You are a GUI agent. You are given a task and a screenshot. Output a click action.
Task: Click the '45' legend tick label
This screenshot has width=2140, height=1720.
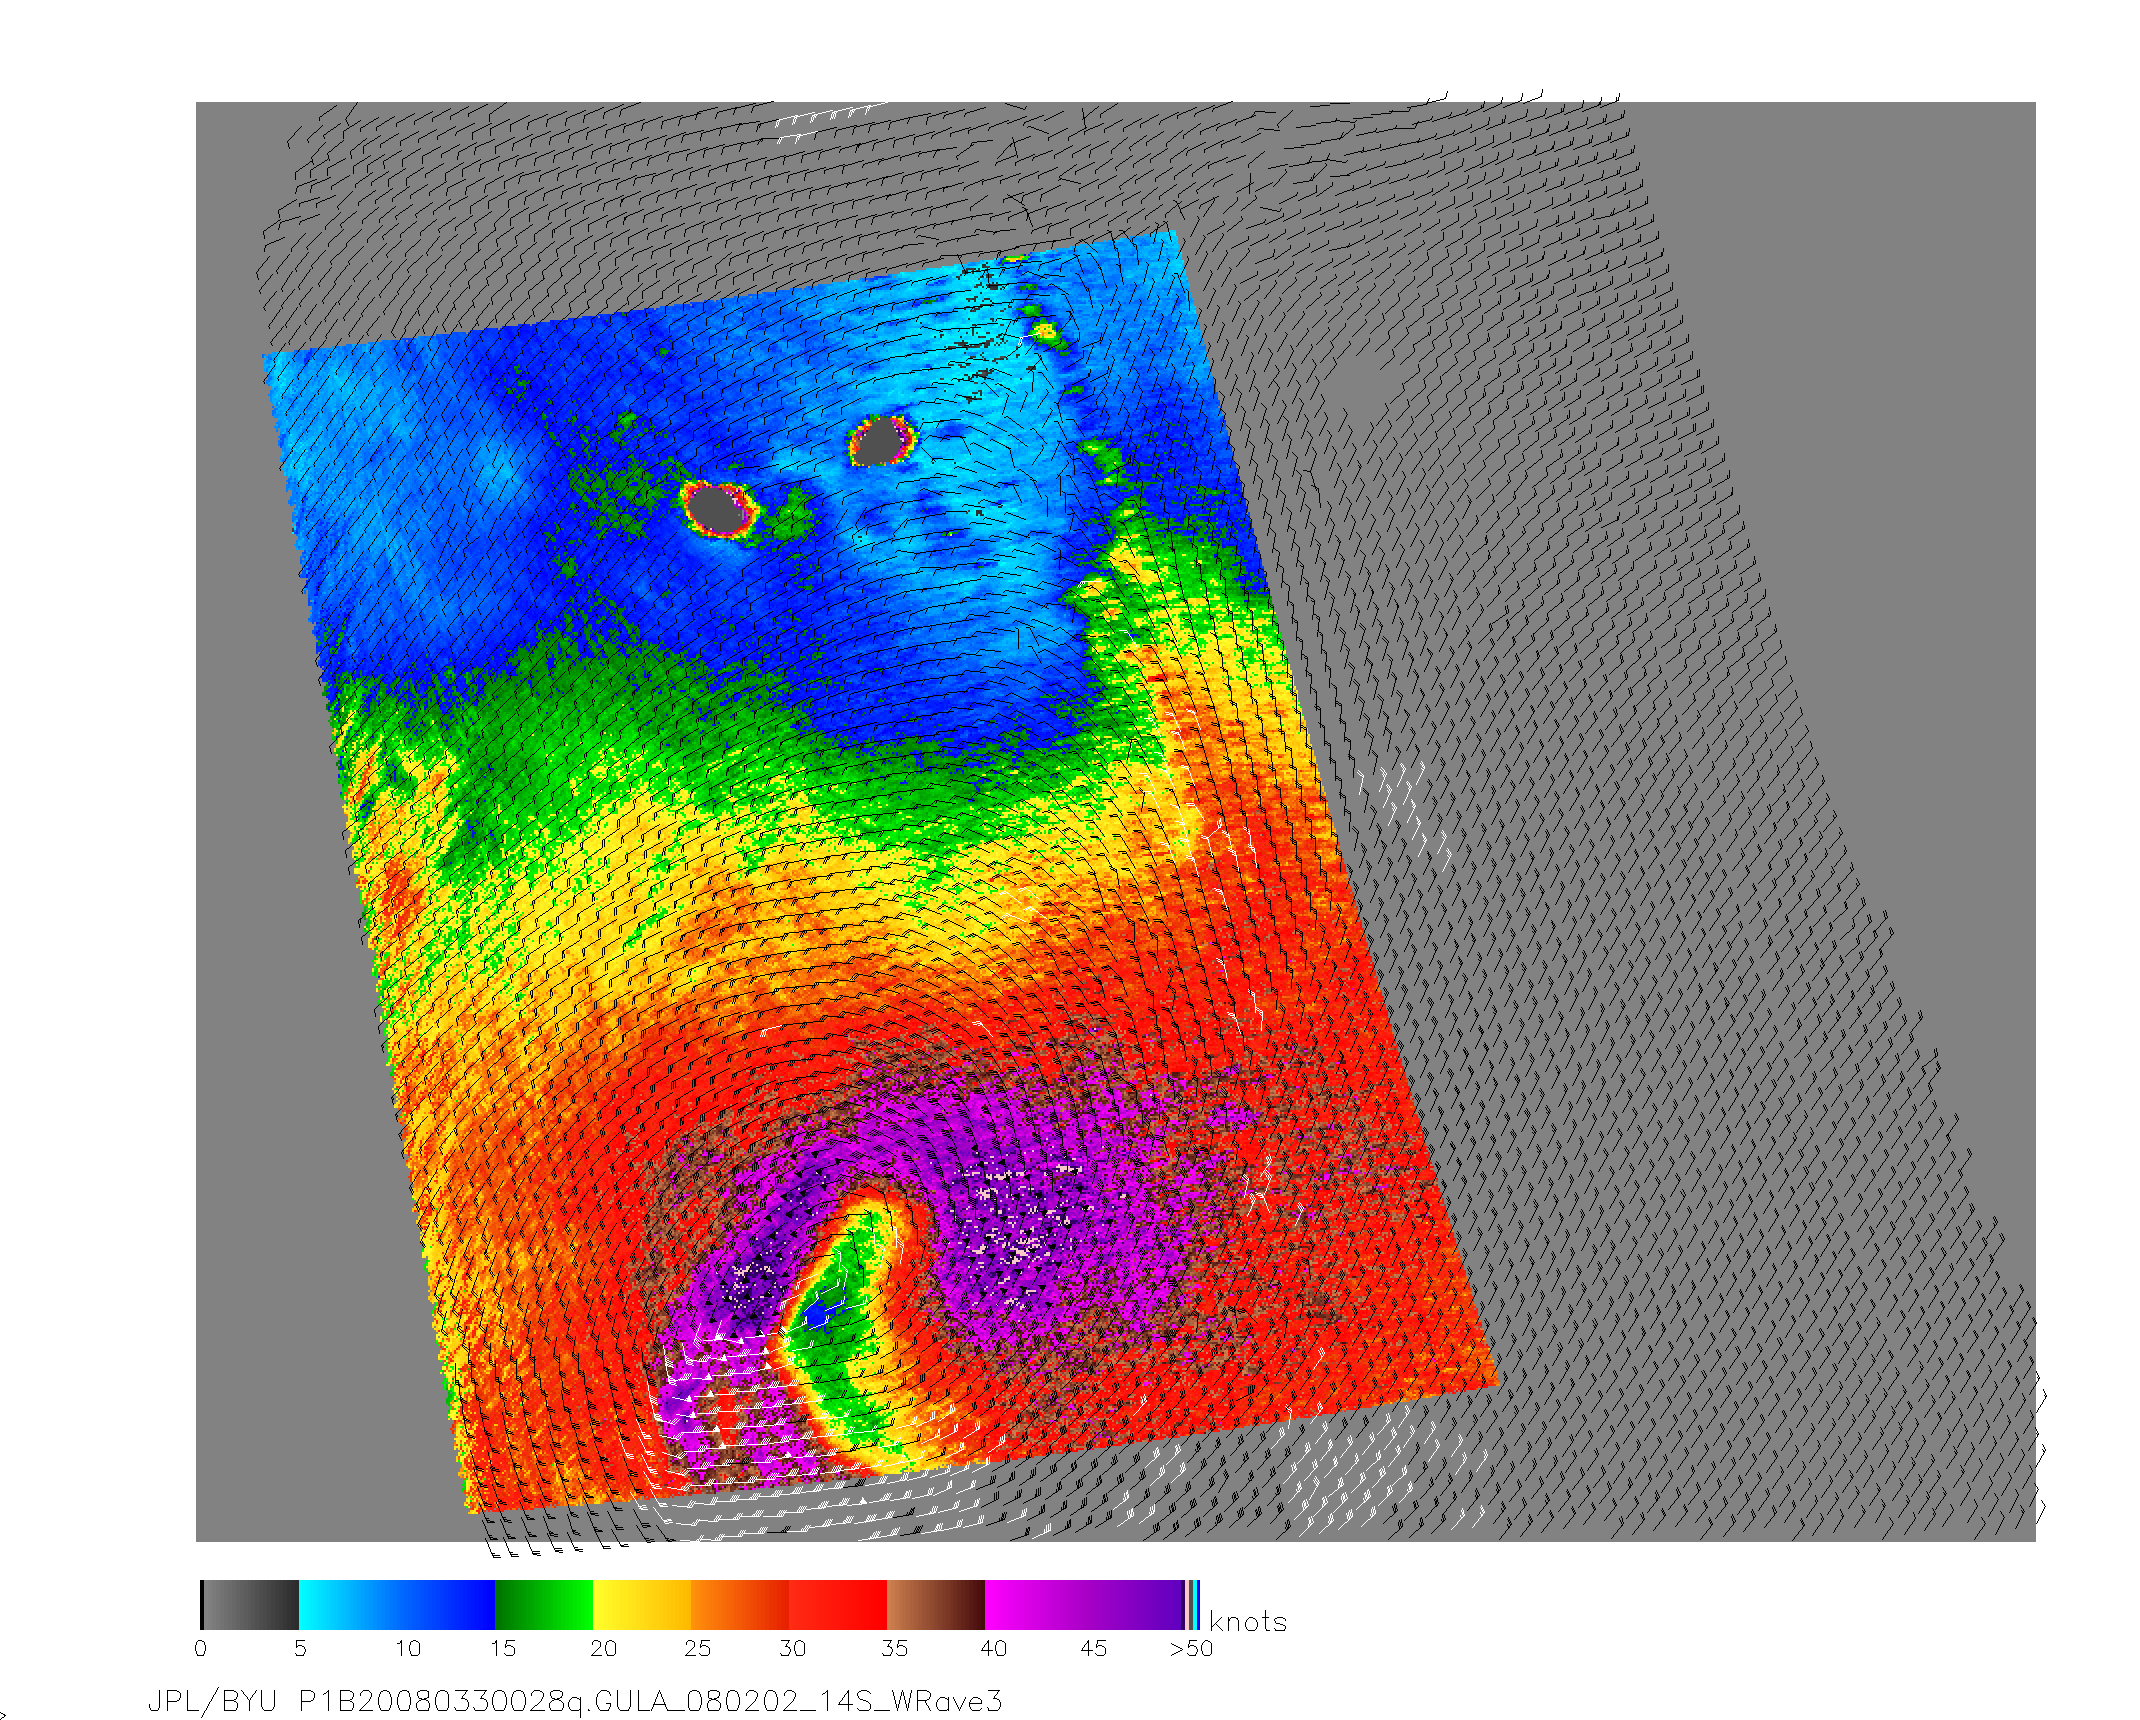click(1094, 1649)
